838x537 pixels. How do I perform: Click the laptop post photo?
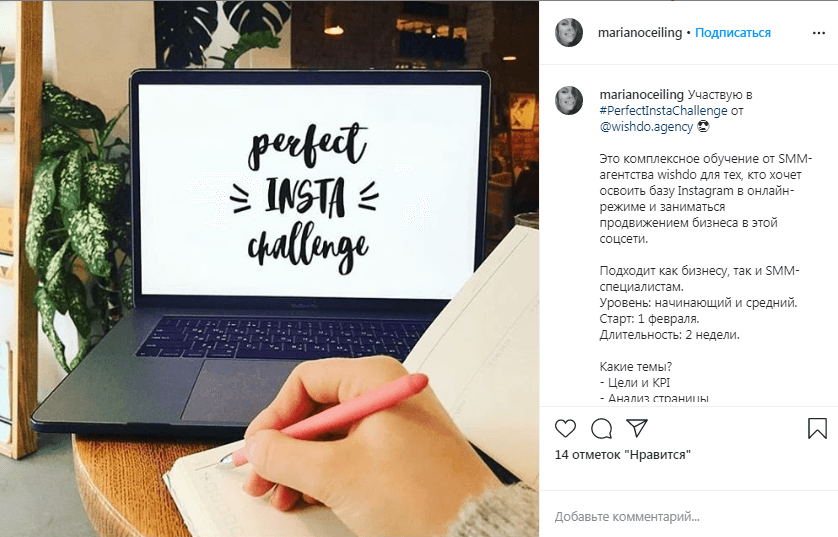pos(269,269)
